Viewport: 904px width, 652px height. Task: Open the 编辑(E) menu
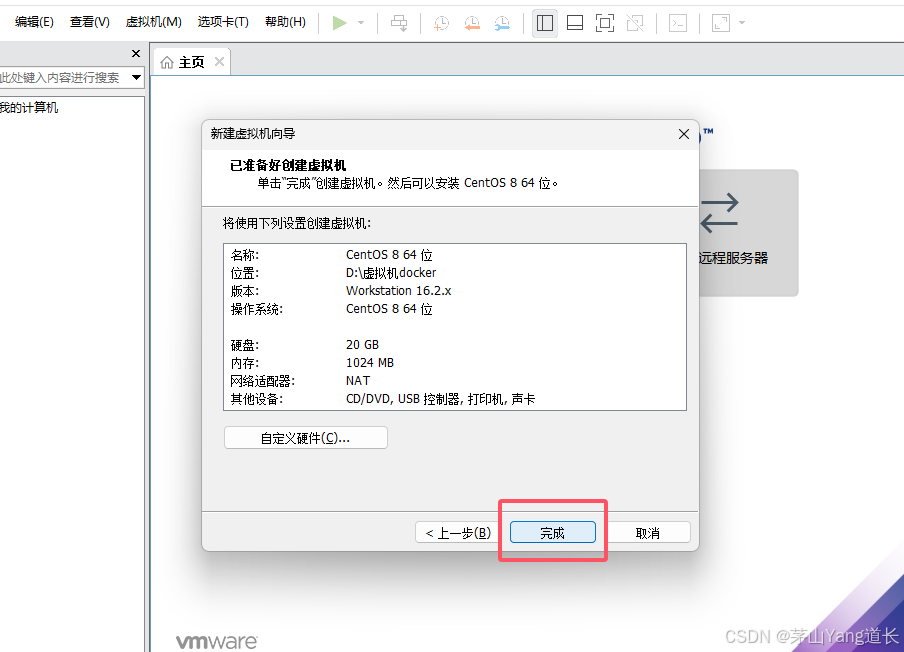[34, 22]
